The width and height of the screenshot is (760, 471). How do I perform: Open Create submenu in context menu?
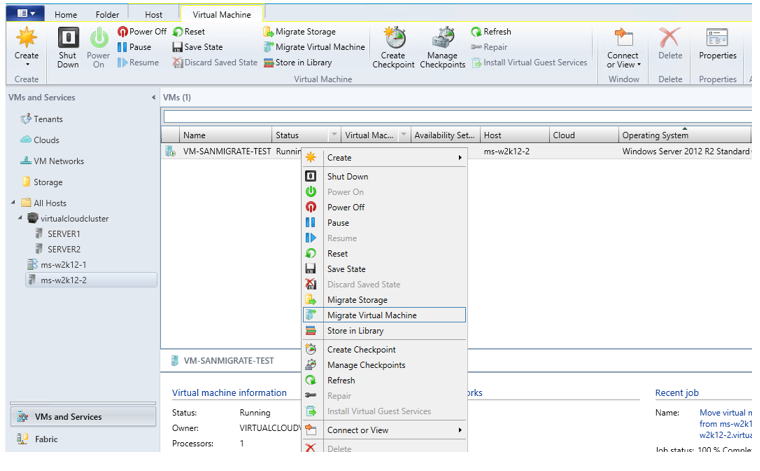pos(384,157)
